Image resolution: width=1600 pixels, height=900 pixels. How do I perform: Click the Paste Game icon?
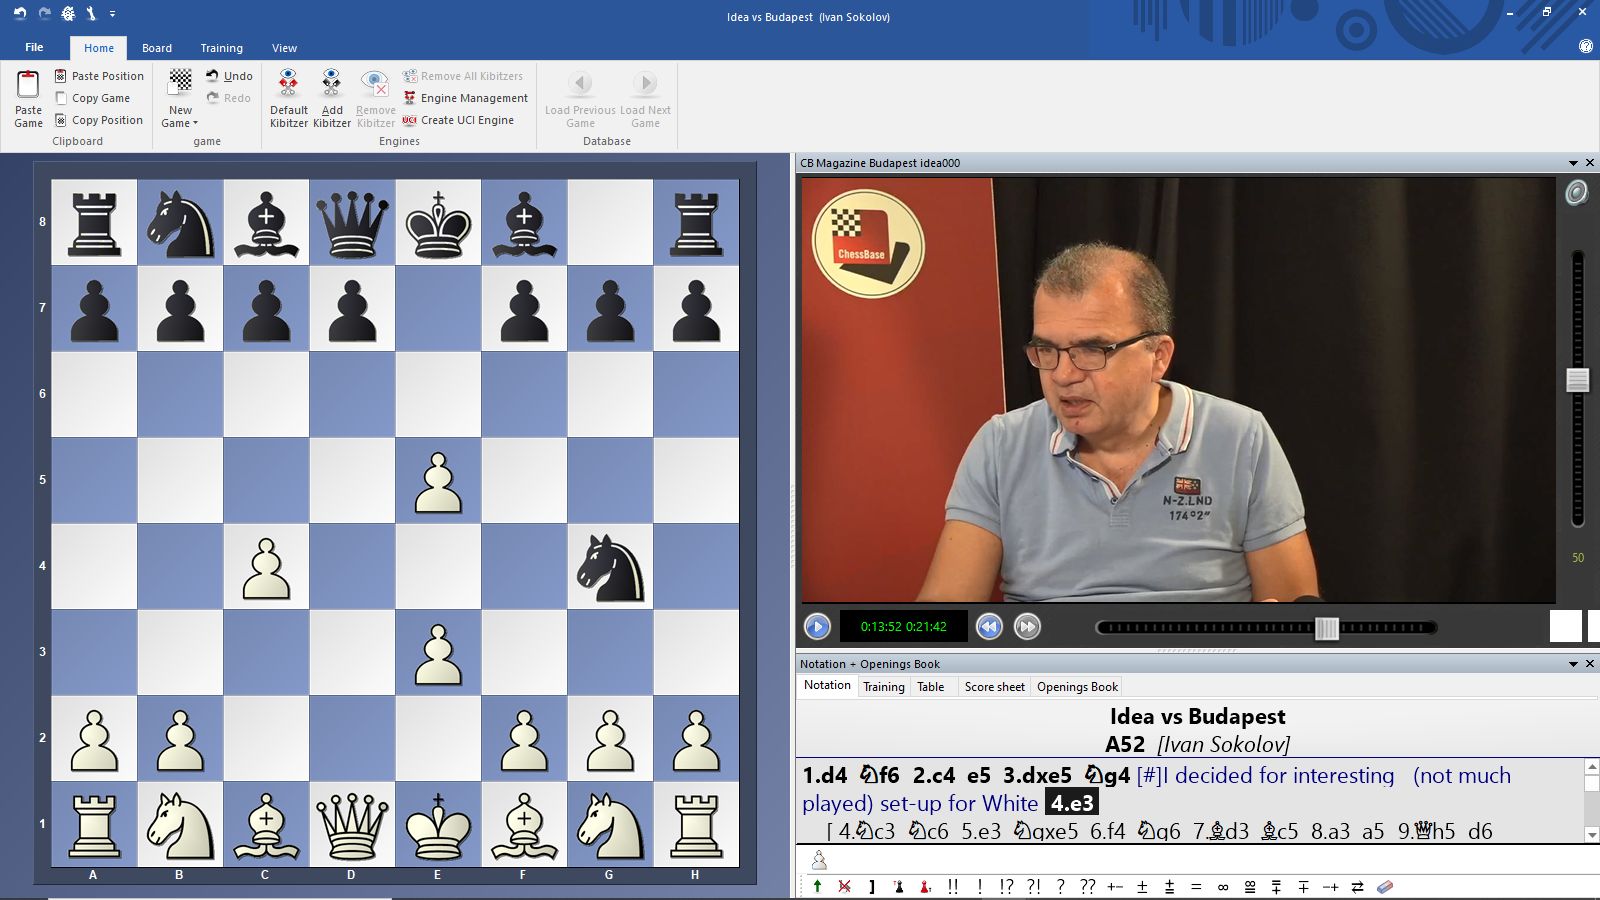[28, 86]
